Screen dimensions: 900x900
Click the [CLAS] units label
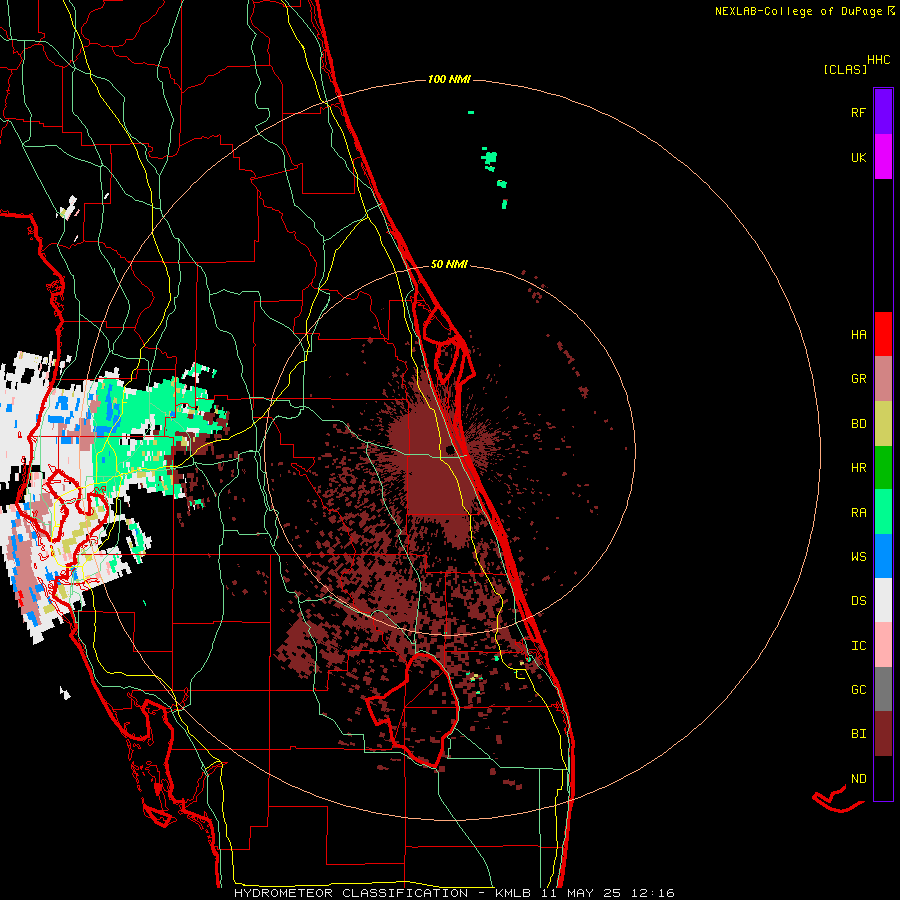[845, 70]
